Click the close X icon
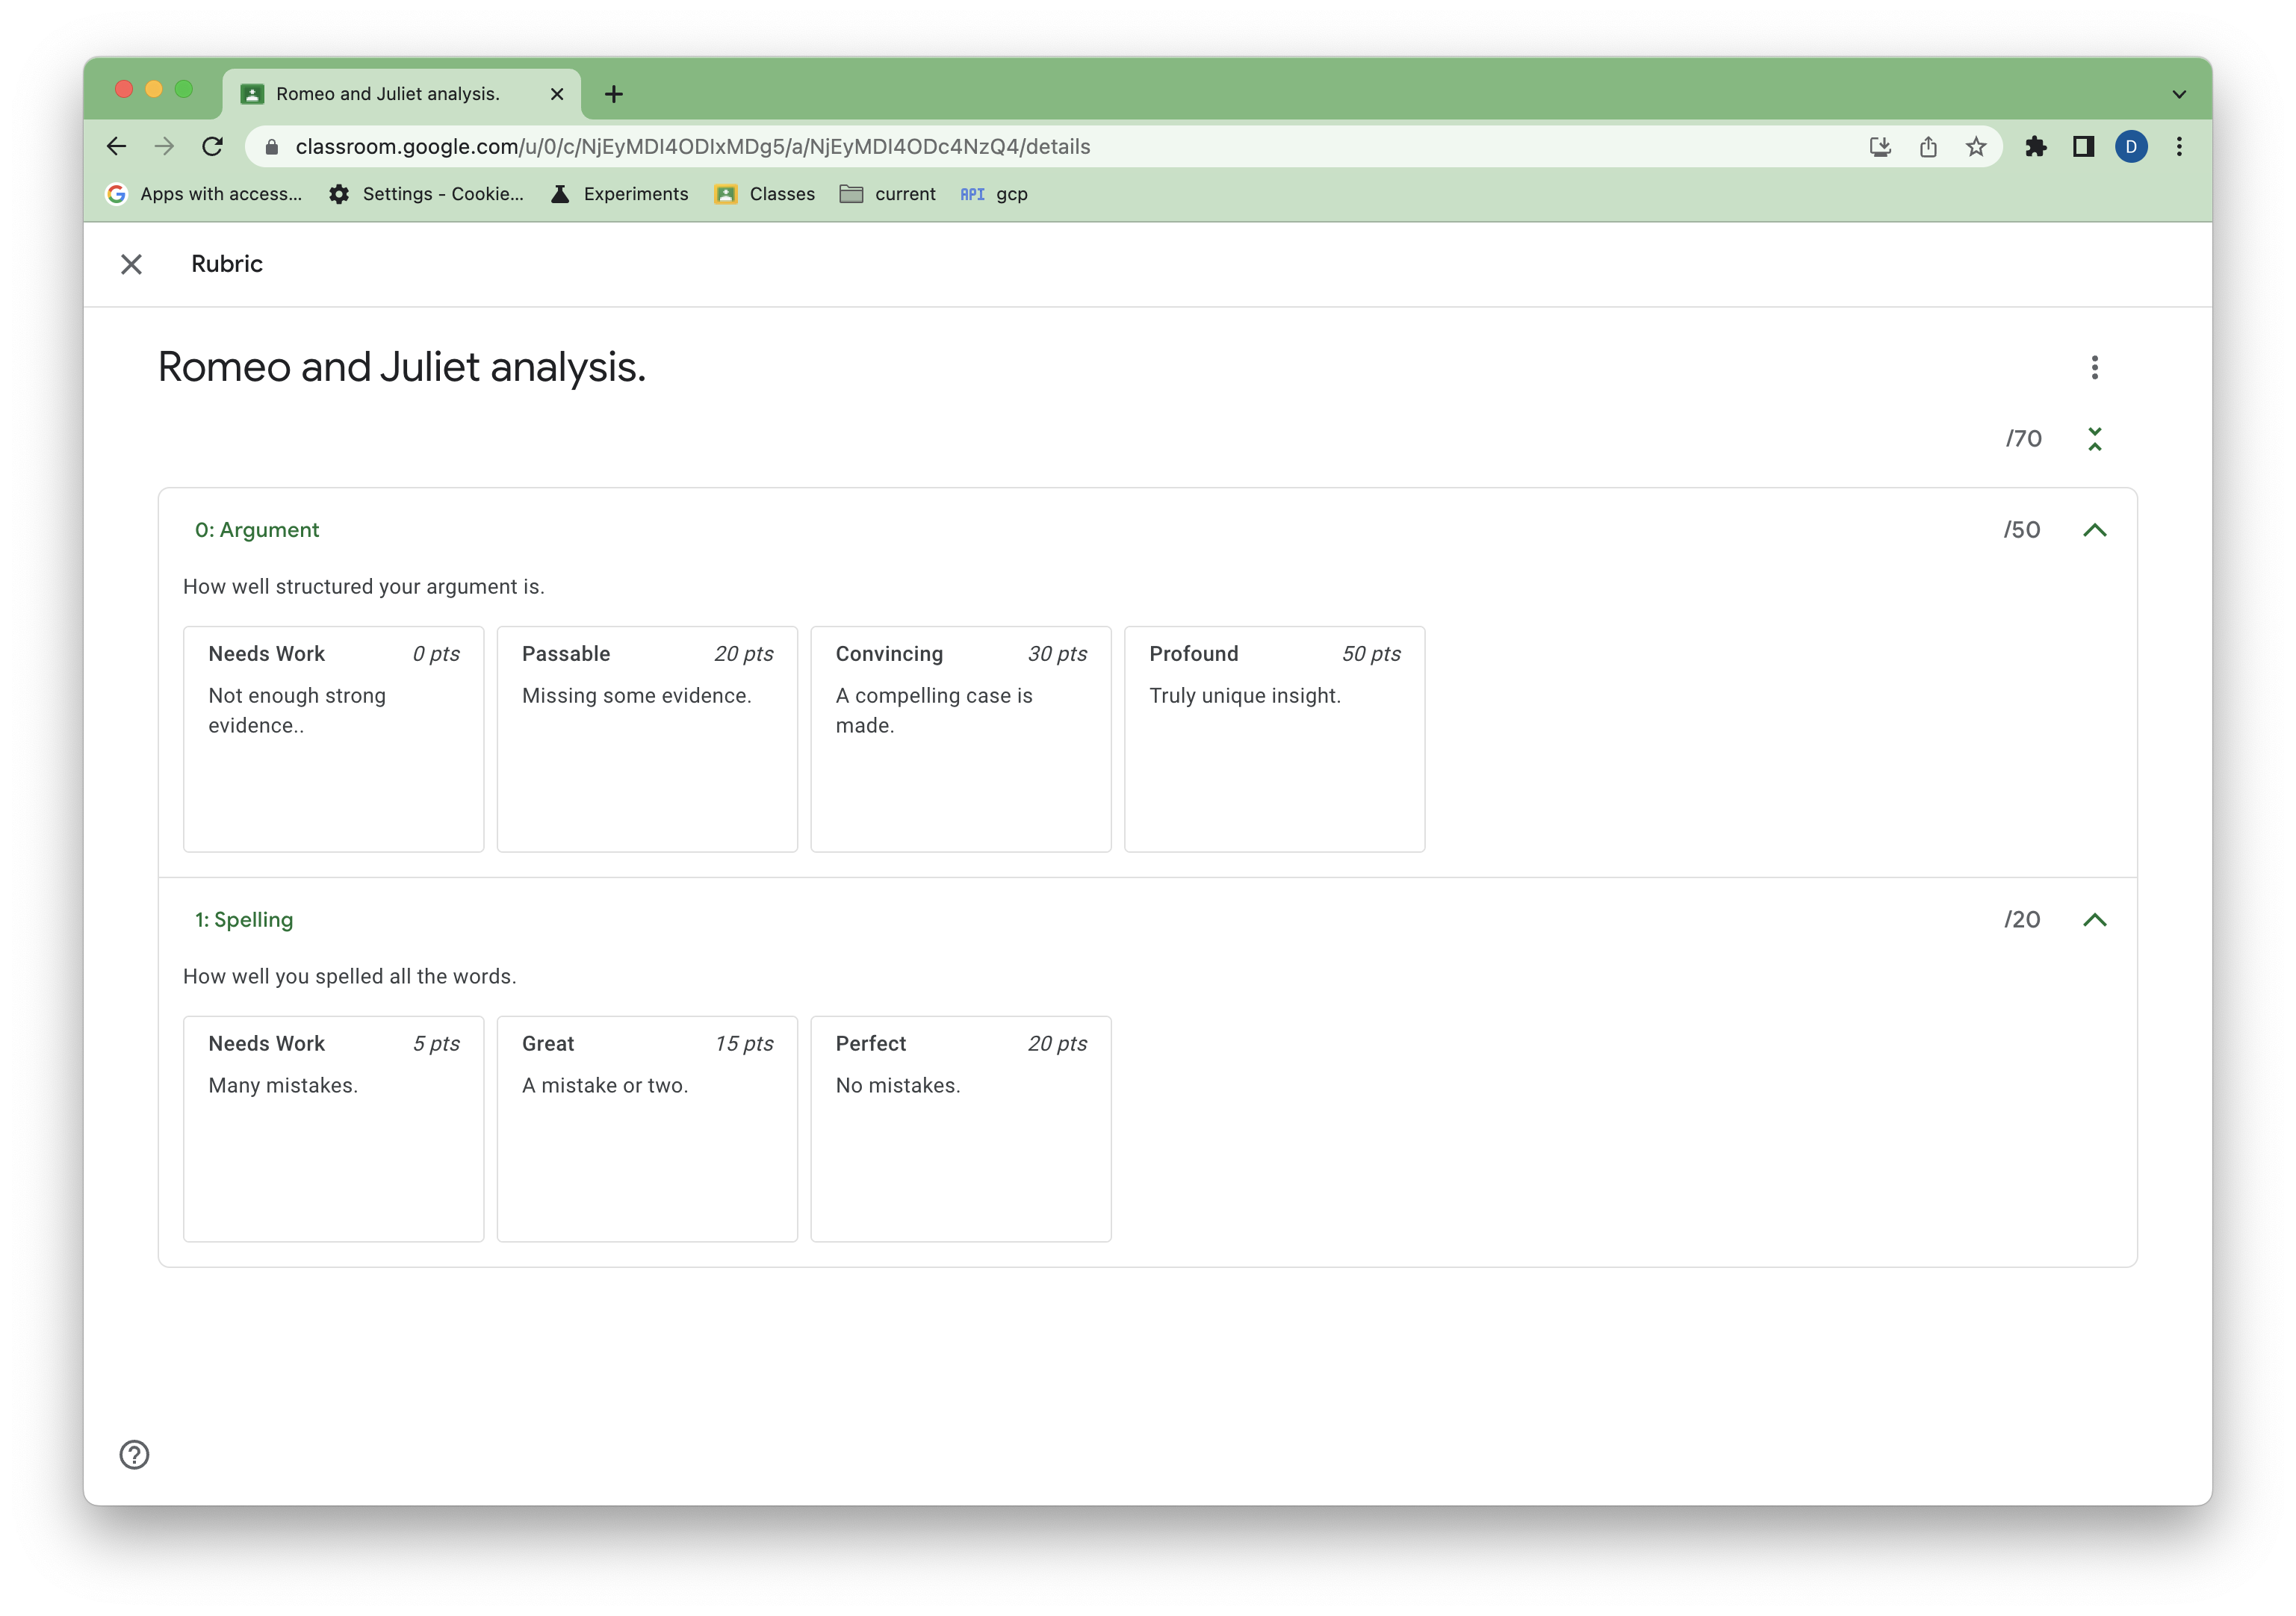 click(x=133, y=264)
